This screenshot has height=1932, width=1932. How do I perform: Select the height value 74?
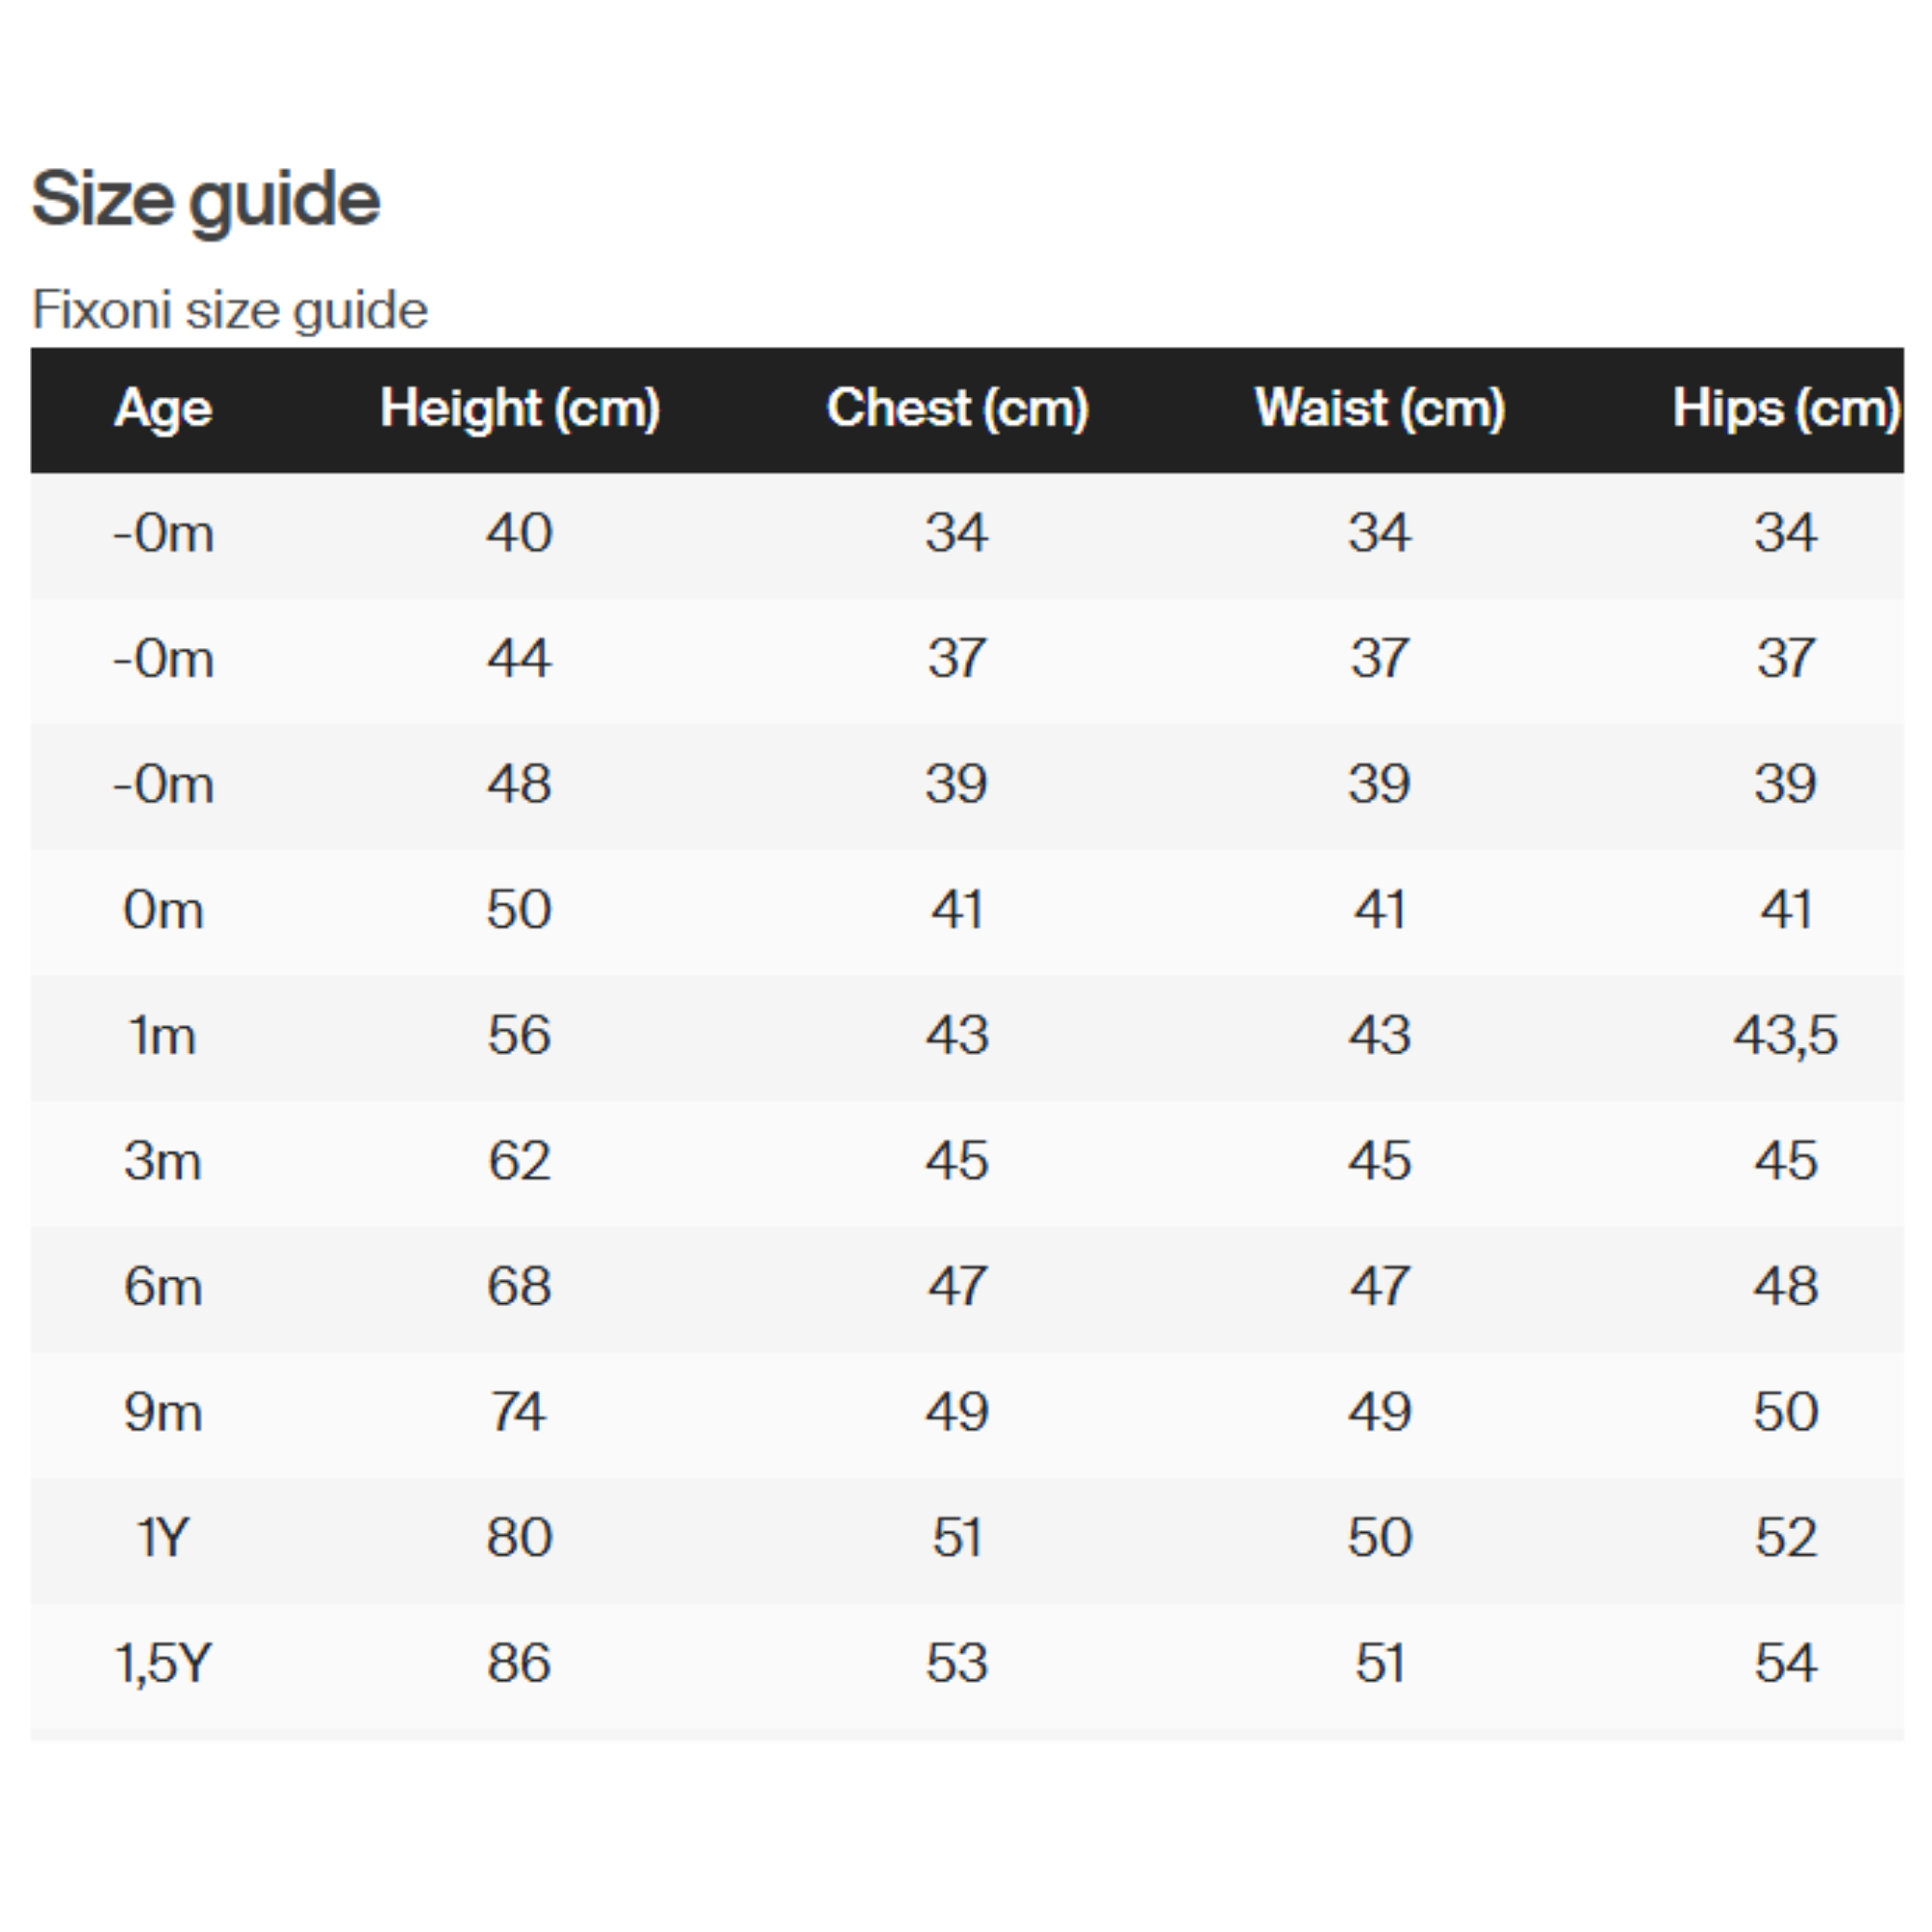519,1412
